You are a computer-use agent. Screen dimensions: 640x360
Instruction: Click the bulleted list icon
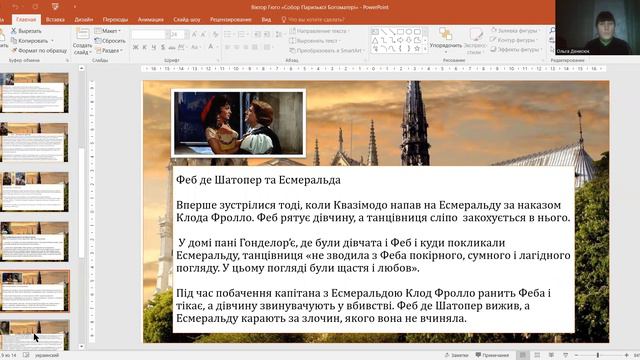click(x=229, y=34)
